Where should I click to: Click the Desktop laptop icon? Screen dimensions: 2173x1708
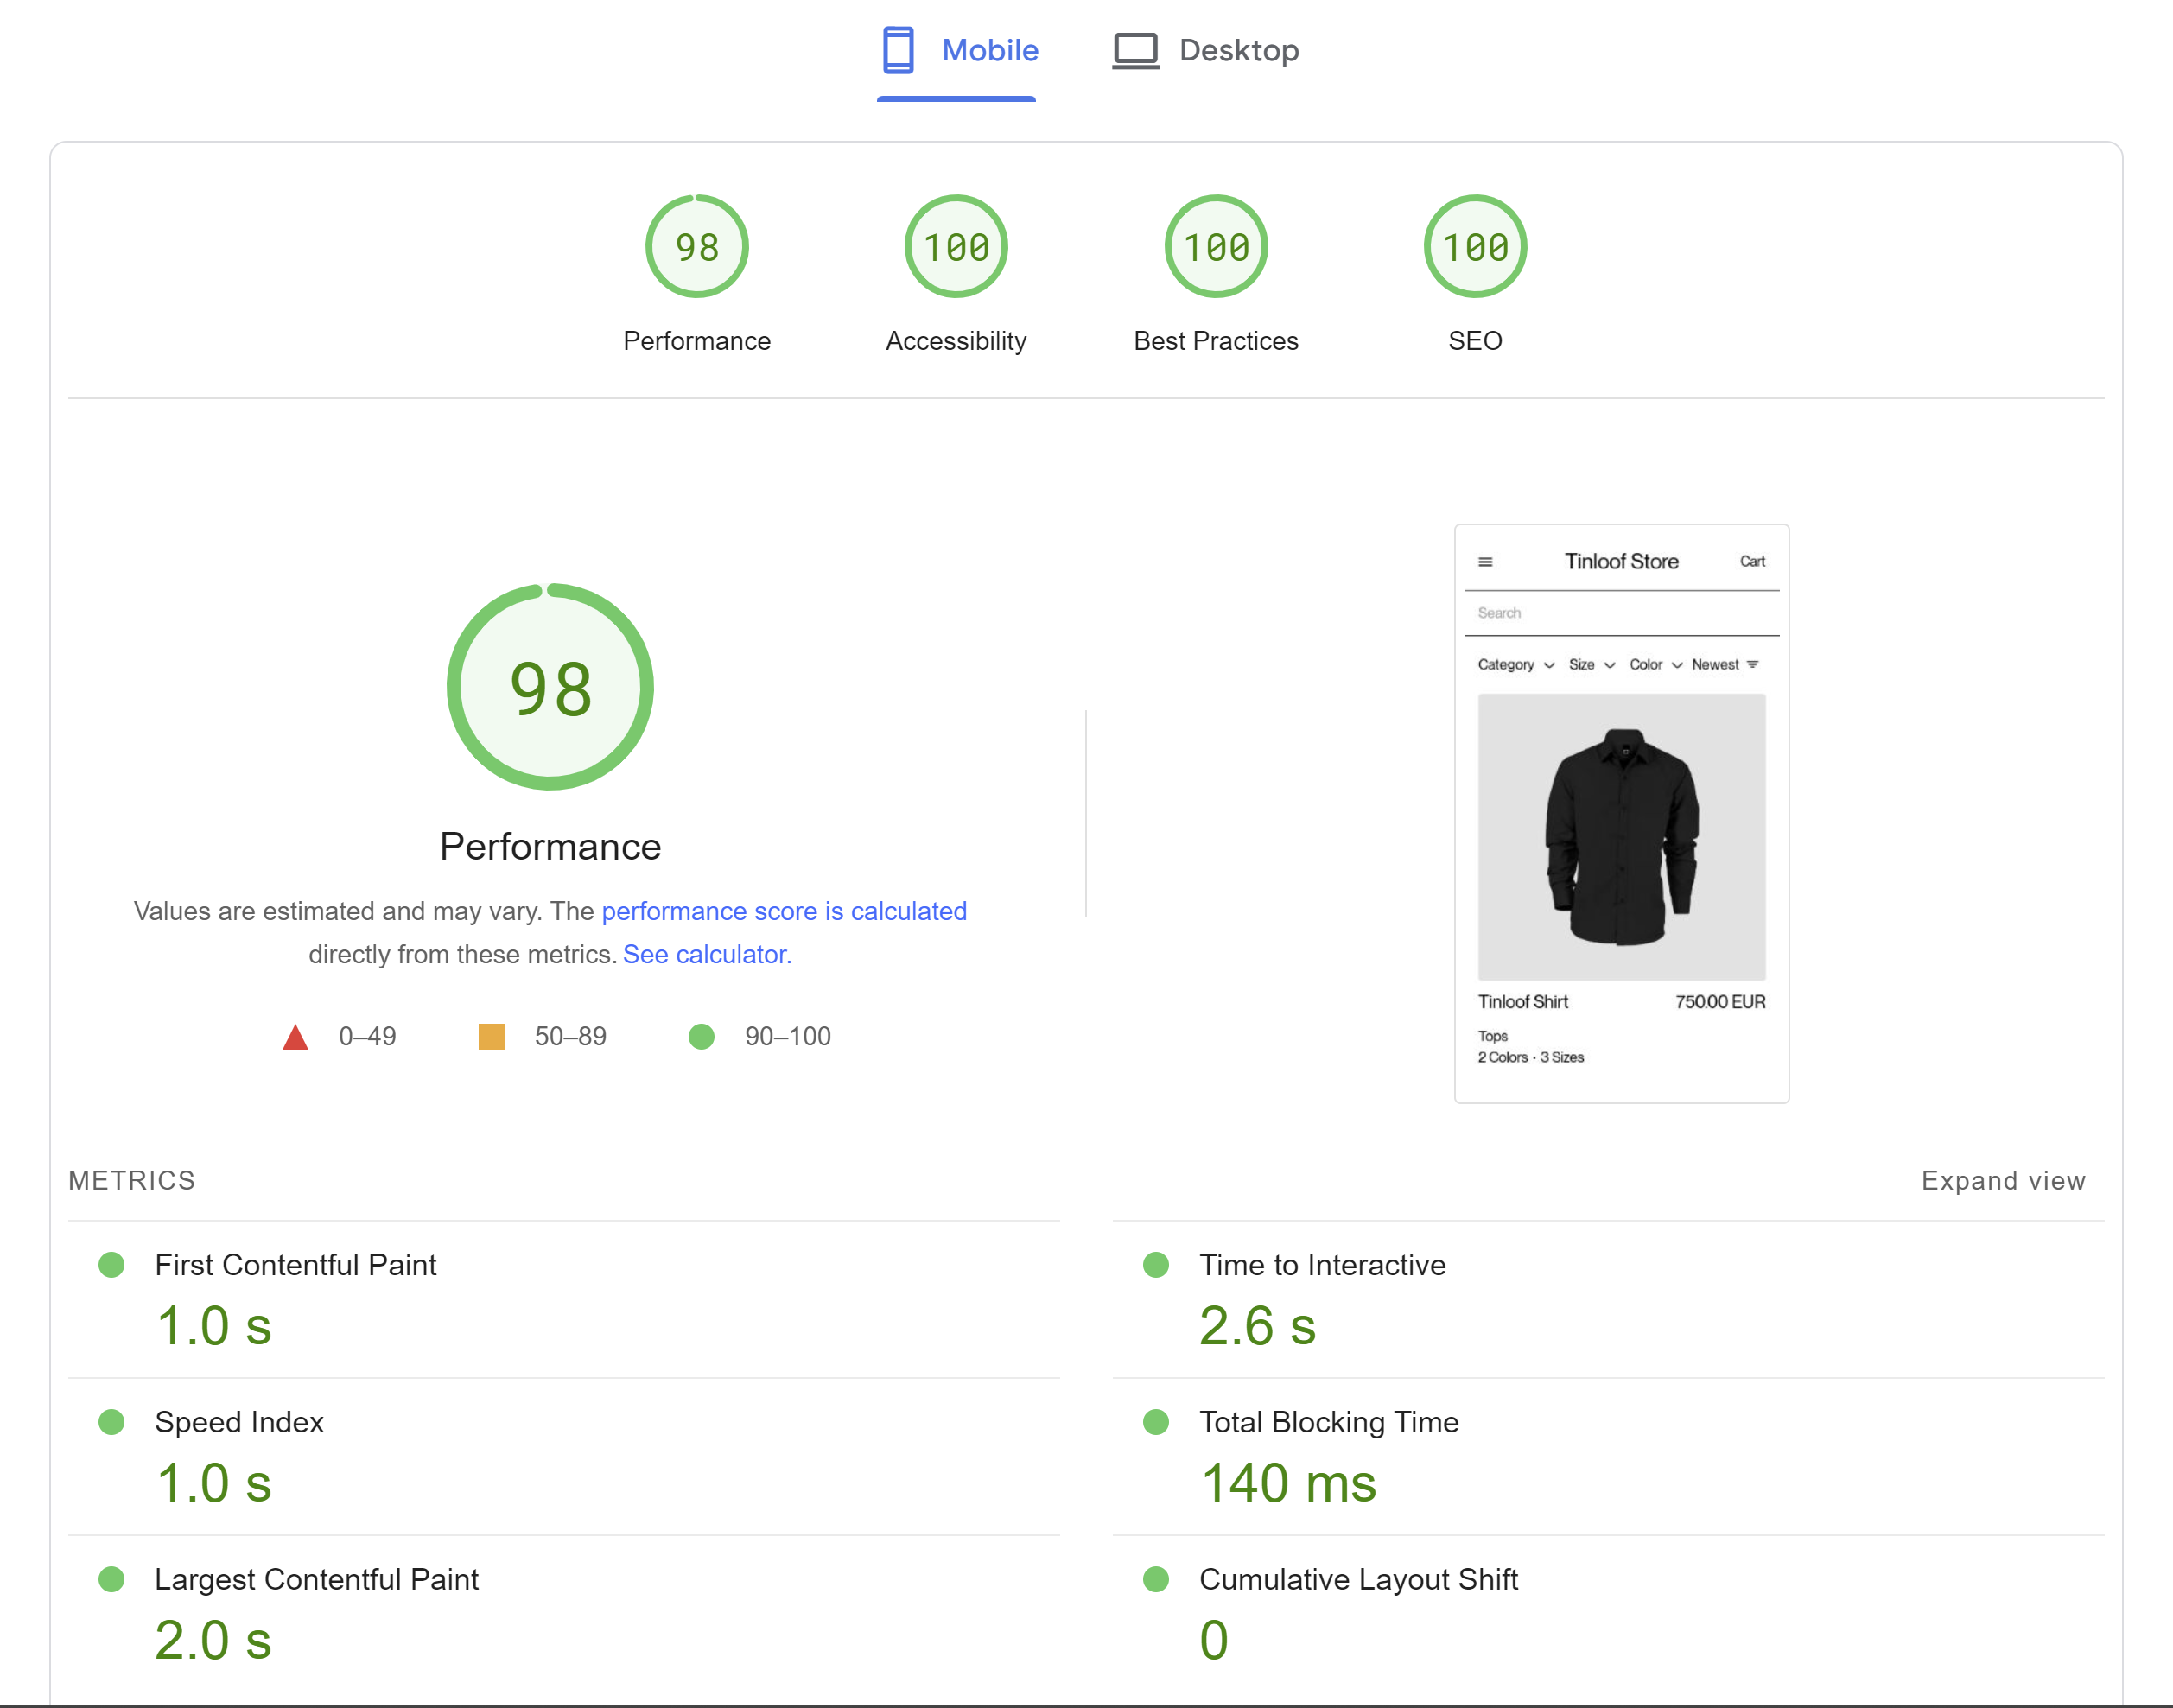coord(1135,51)
